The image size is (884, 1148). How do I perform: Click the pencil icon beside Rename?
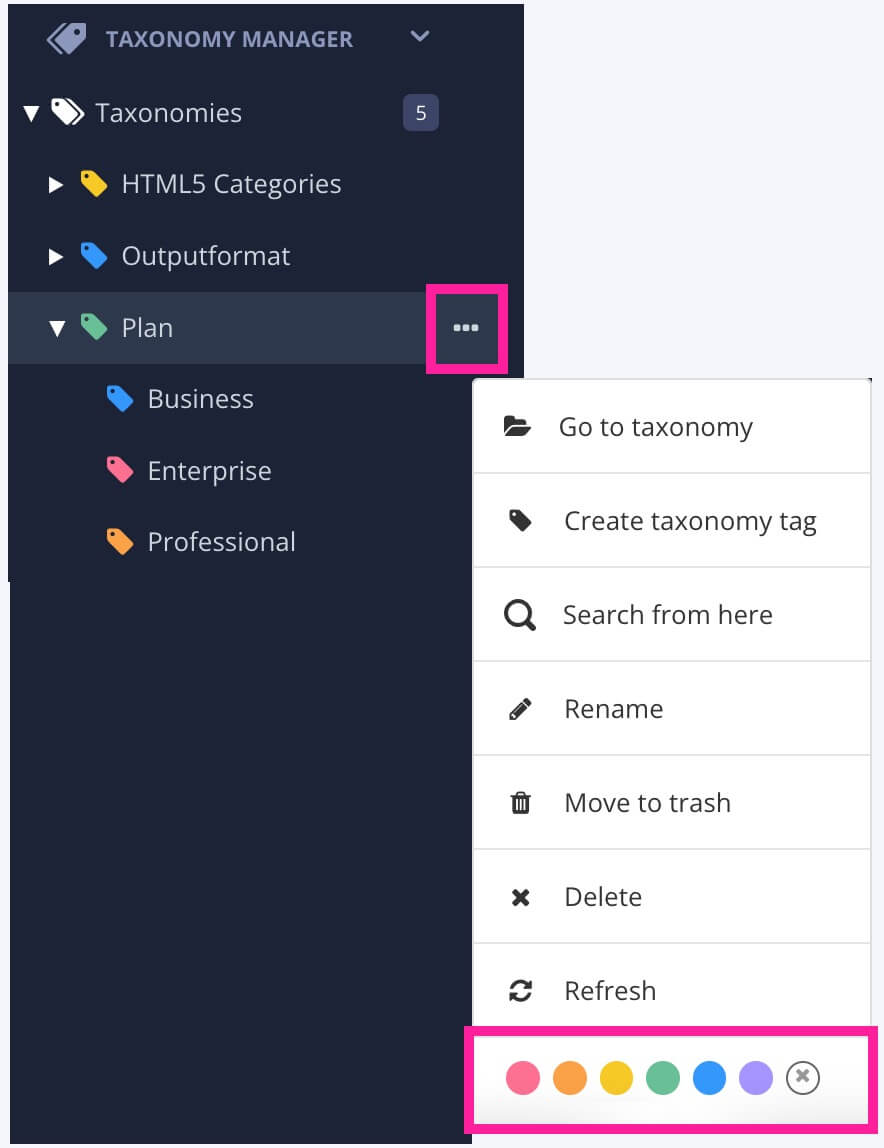[519, 708]
